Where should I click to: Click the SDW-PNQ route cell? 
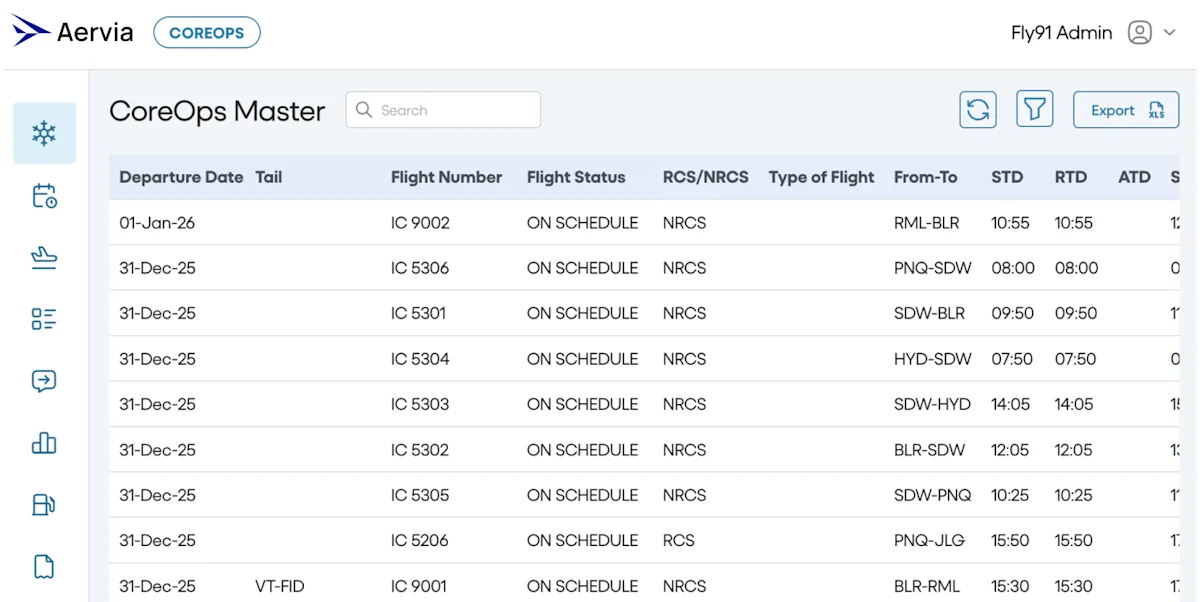(933, 495)
